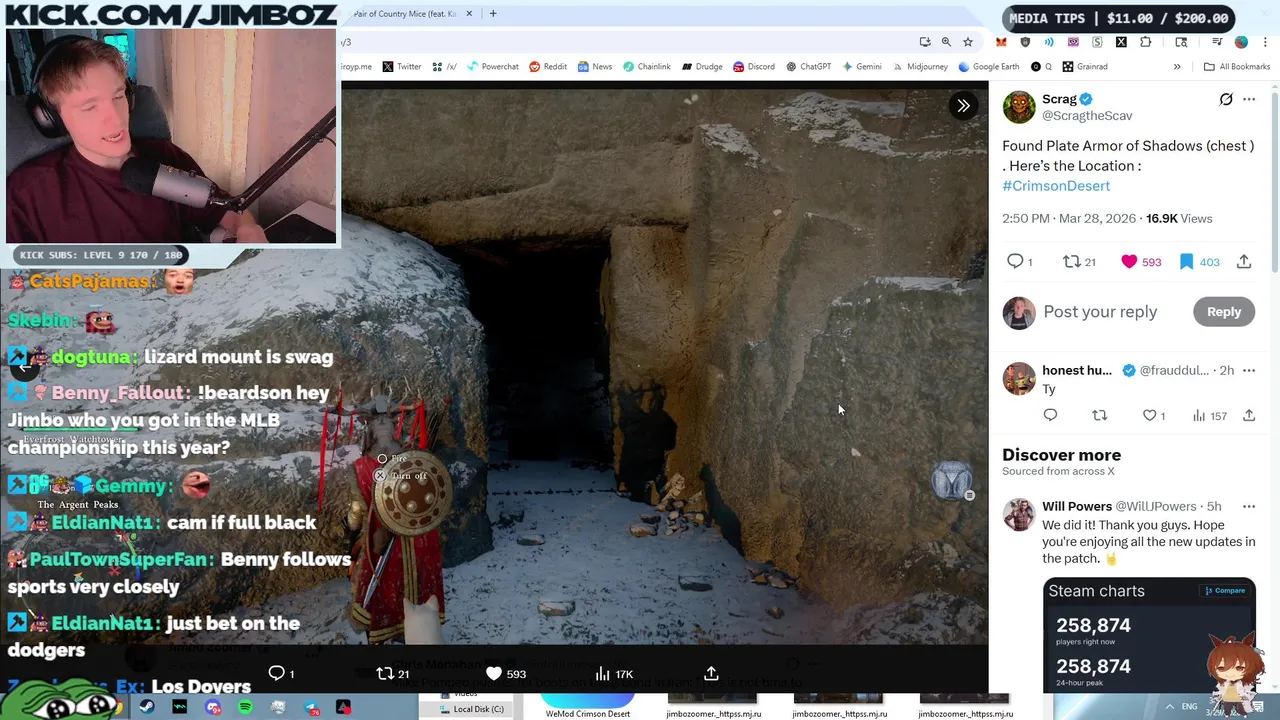Click share icon beside the 403 bookmark count
Viewport: 1280px width, 720px height.
pyautogui.click(x=1244, y=261)
